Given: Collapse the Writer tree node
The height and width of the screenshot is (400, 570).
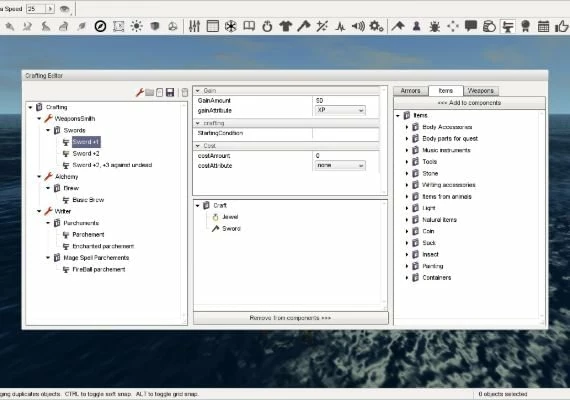Looking at the screenshot, I should [x=39, y=211].
